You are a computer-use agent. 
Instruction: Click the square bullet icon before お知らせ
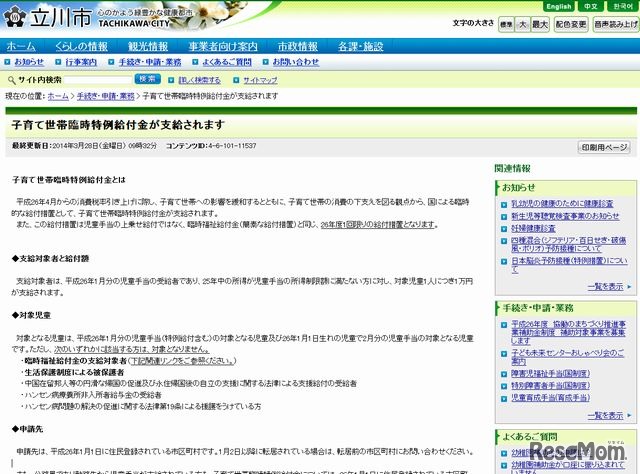click(x=7, y=62)
